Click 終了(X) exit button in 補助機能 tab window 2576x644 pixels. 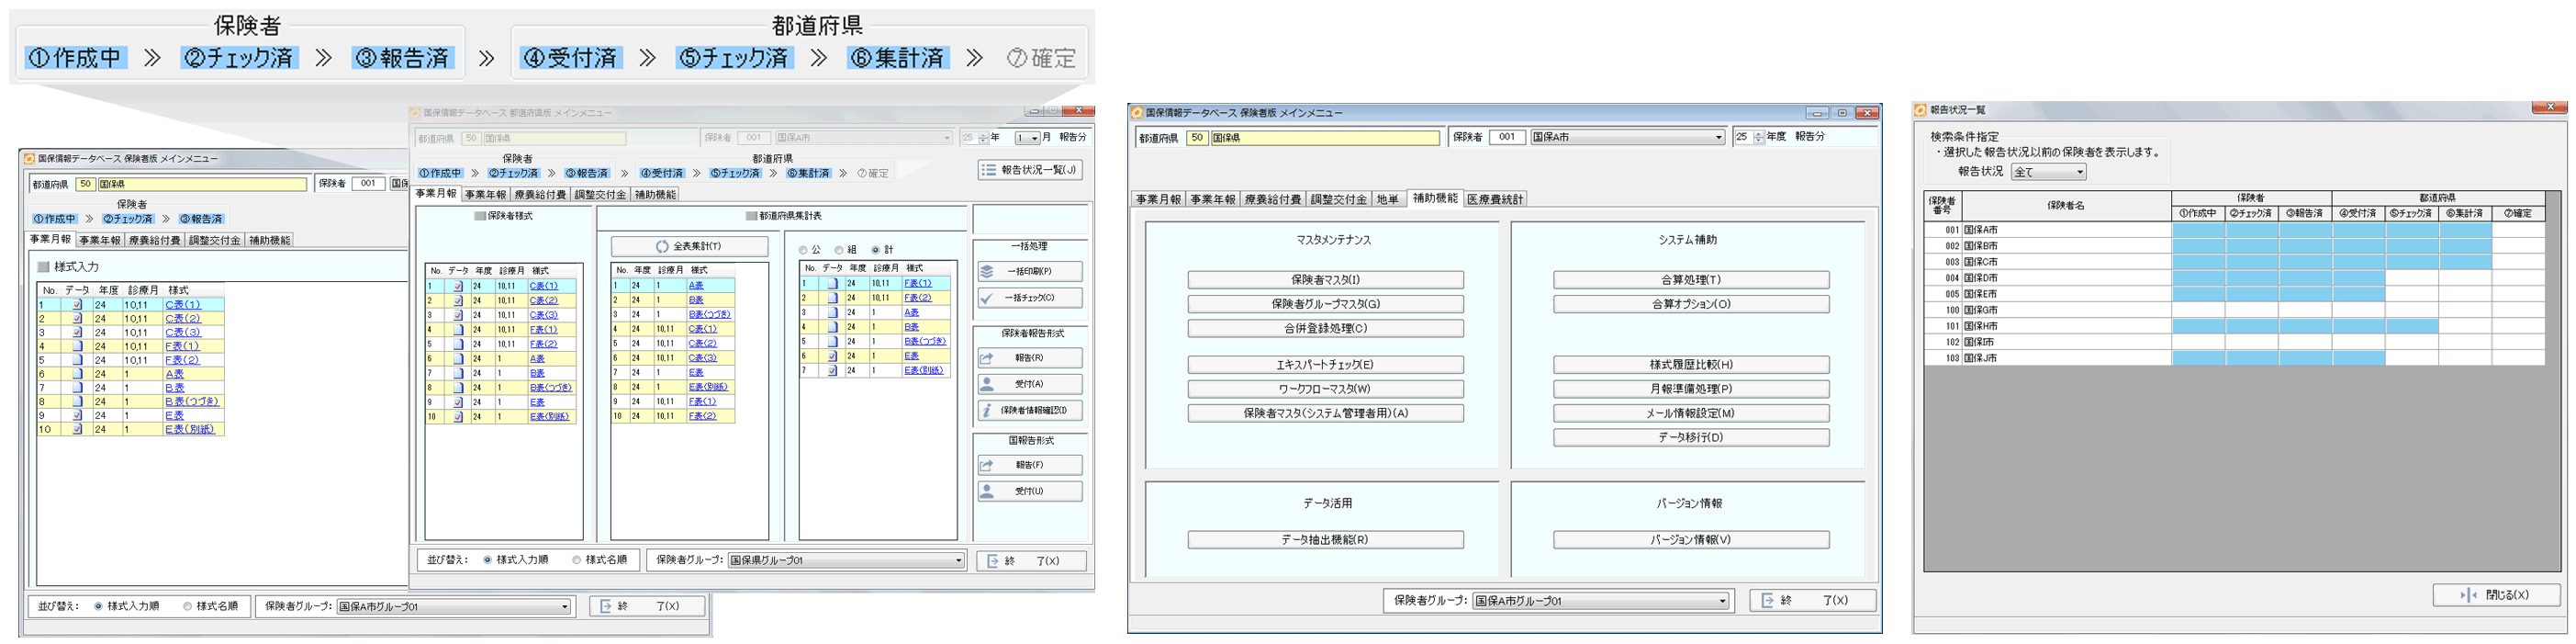point(1812,600)
